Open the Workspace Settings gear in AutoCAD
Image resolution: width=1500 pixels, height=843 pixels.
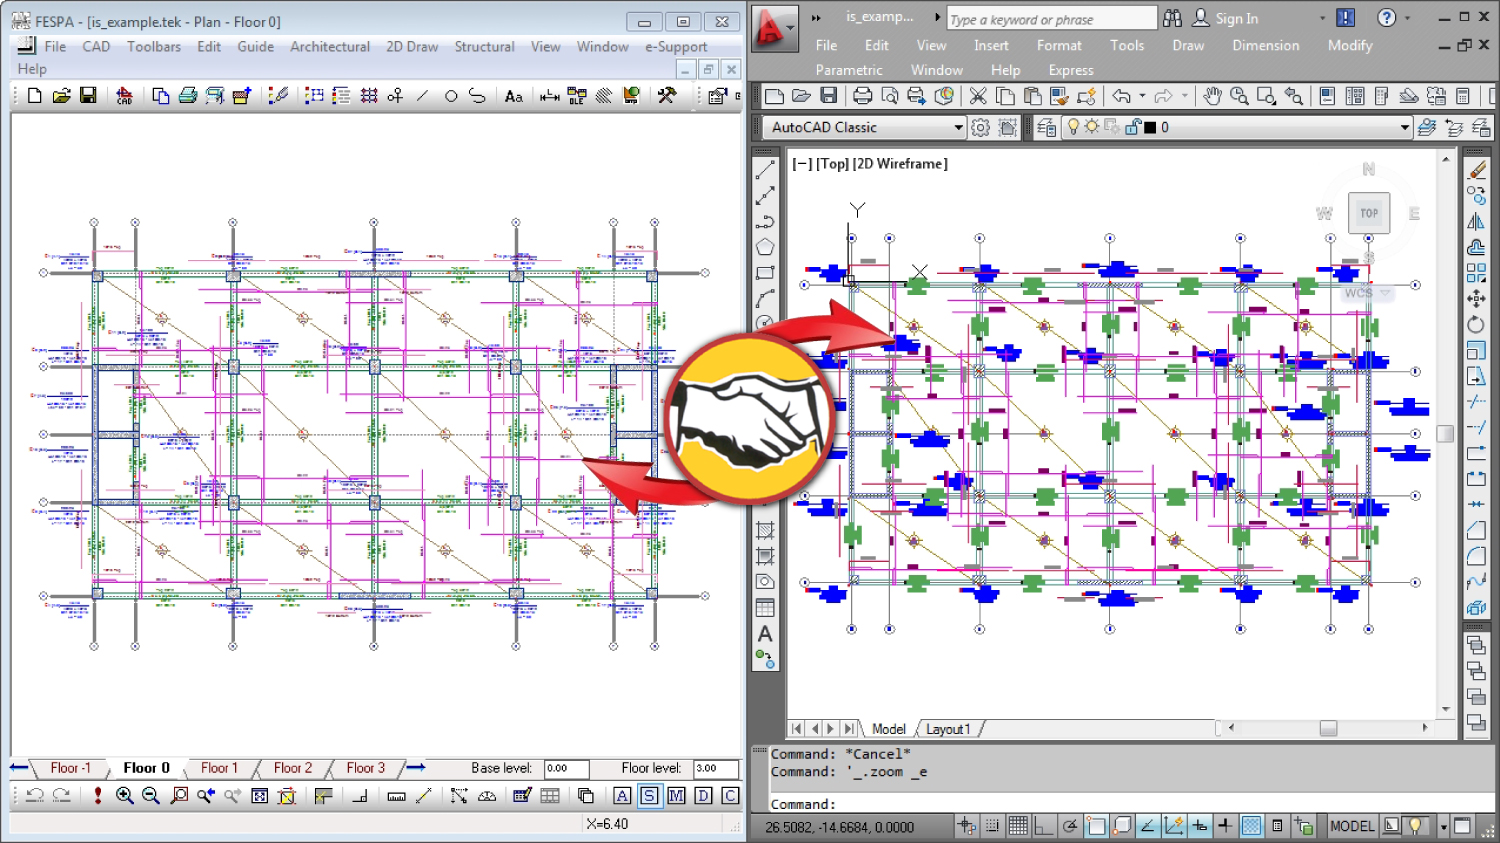[981, 127]
